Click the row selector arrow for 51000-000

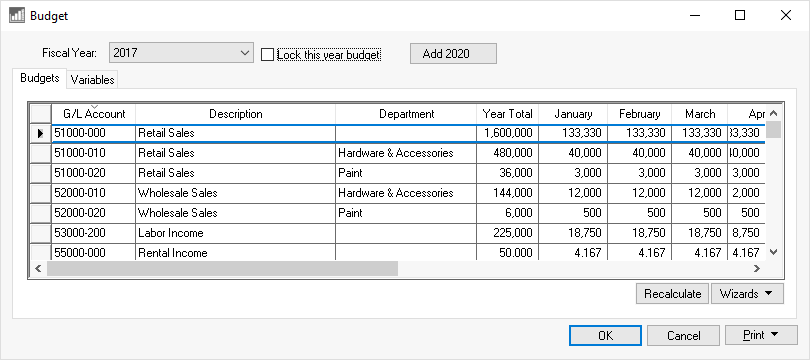click(x=41, y=133)
